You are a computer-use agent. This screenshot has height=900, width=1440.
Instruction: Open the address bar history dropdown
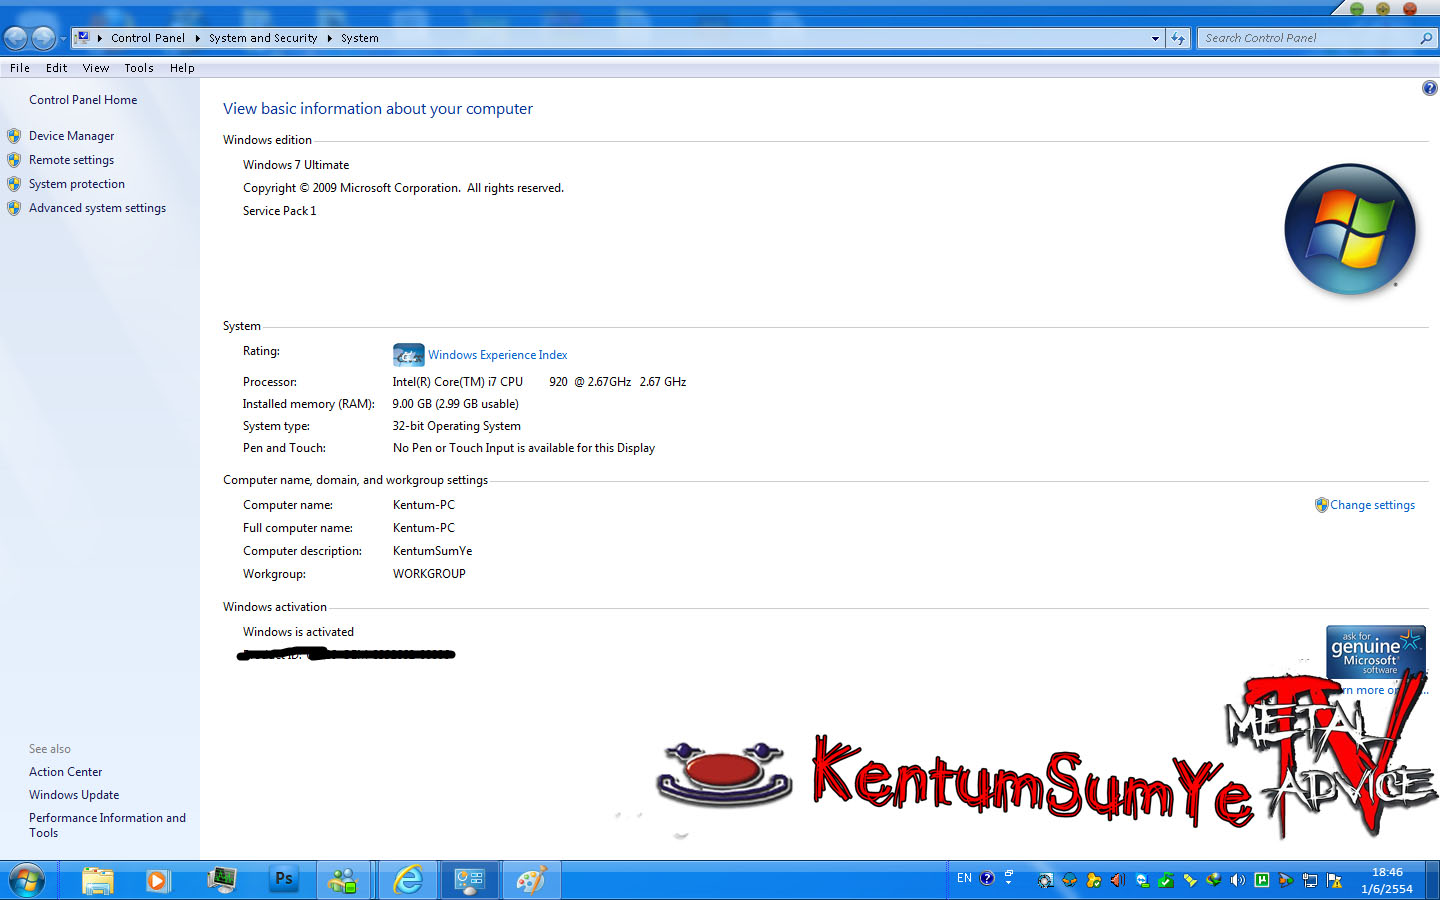[1155, 38]
